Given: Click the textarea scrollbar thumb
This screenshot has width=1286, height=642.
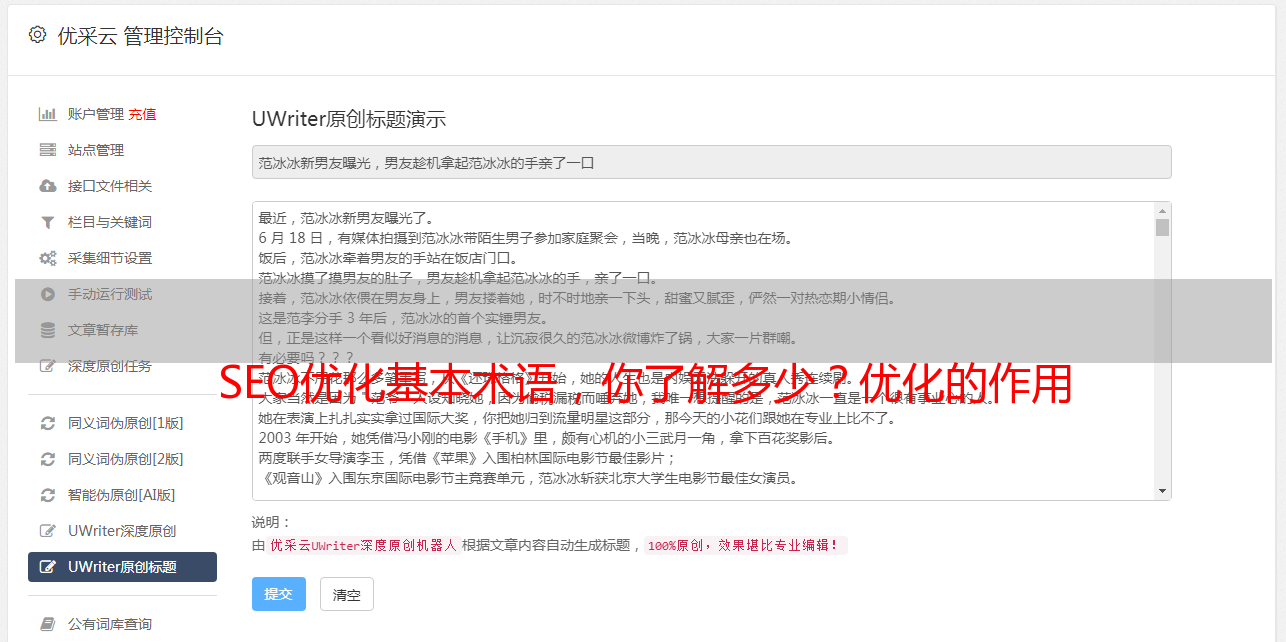Looking at the screenshot, I should [x=1162, y=227].
